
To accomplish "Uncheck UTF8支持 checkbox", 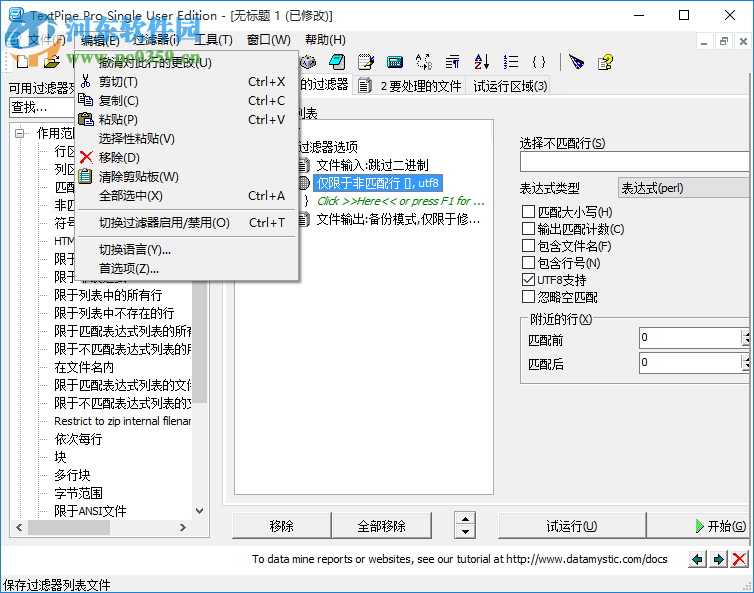I will [528, 279].
